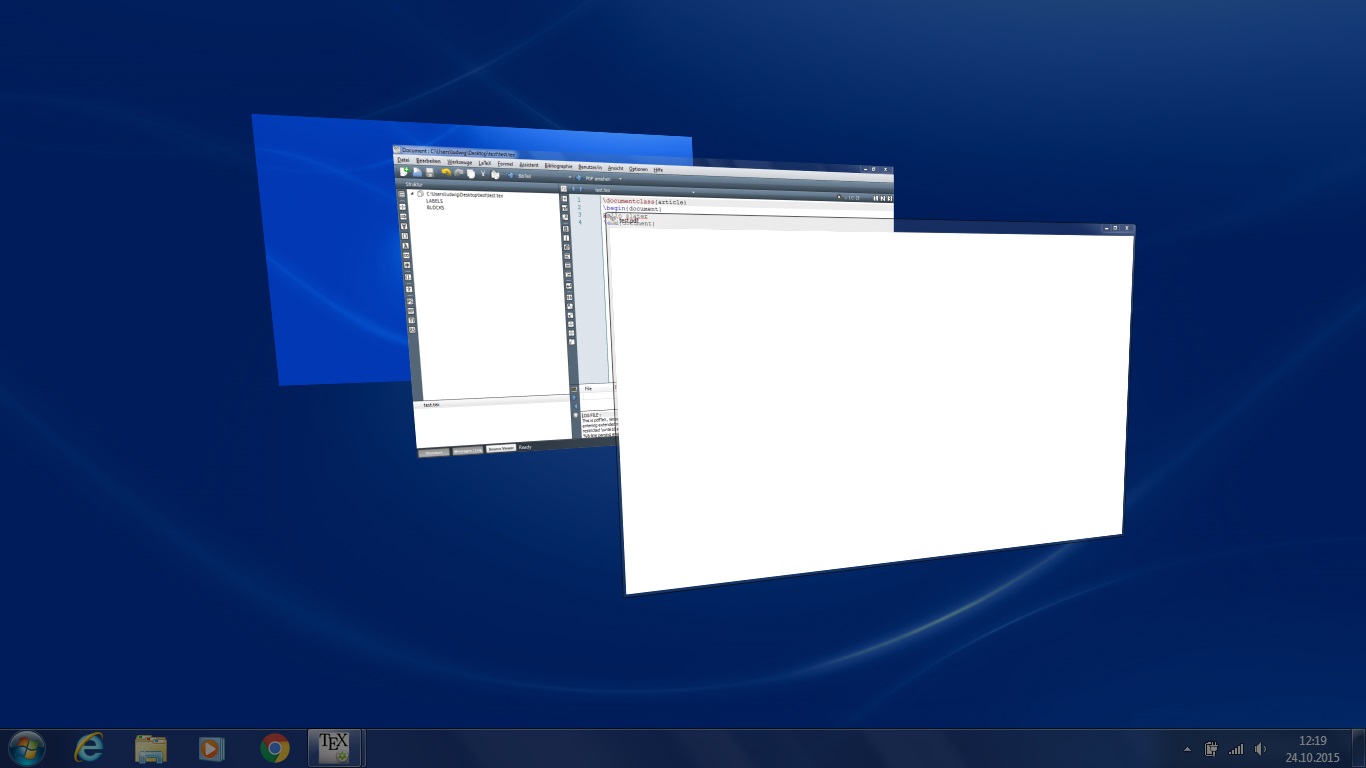
Task: Launch Internet Explorer from the taskbar
Action: pos(89,747)
